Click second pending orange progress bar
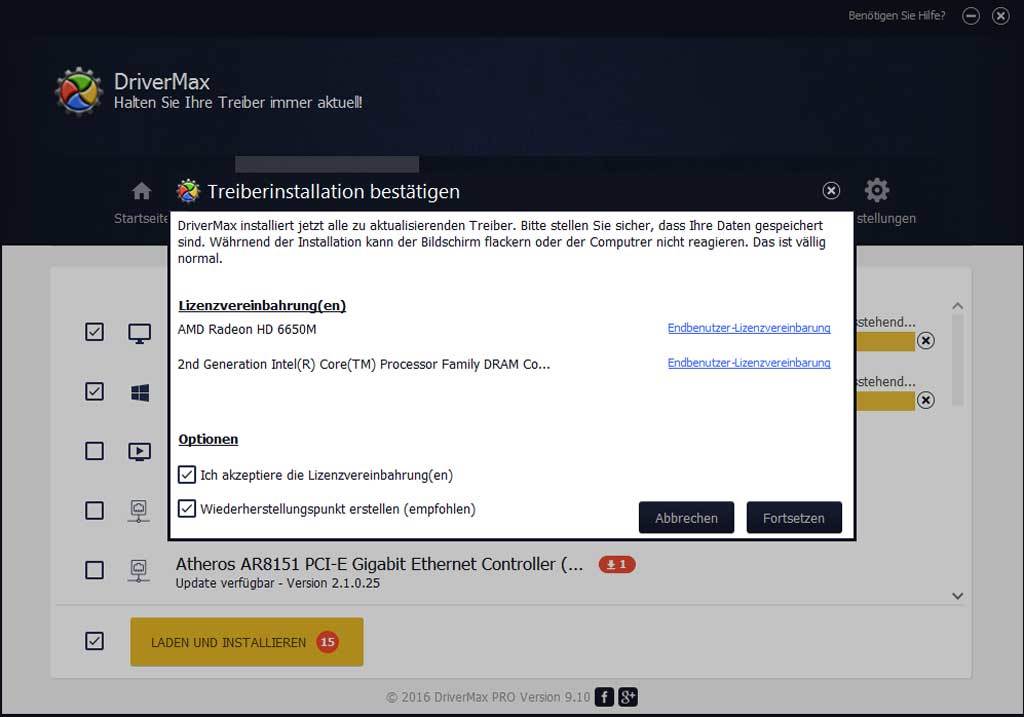The width and height of the screenshot is (1024, 717). pyautogui.click(x=885, y=401)
